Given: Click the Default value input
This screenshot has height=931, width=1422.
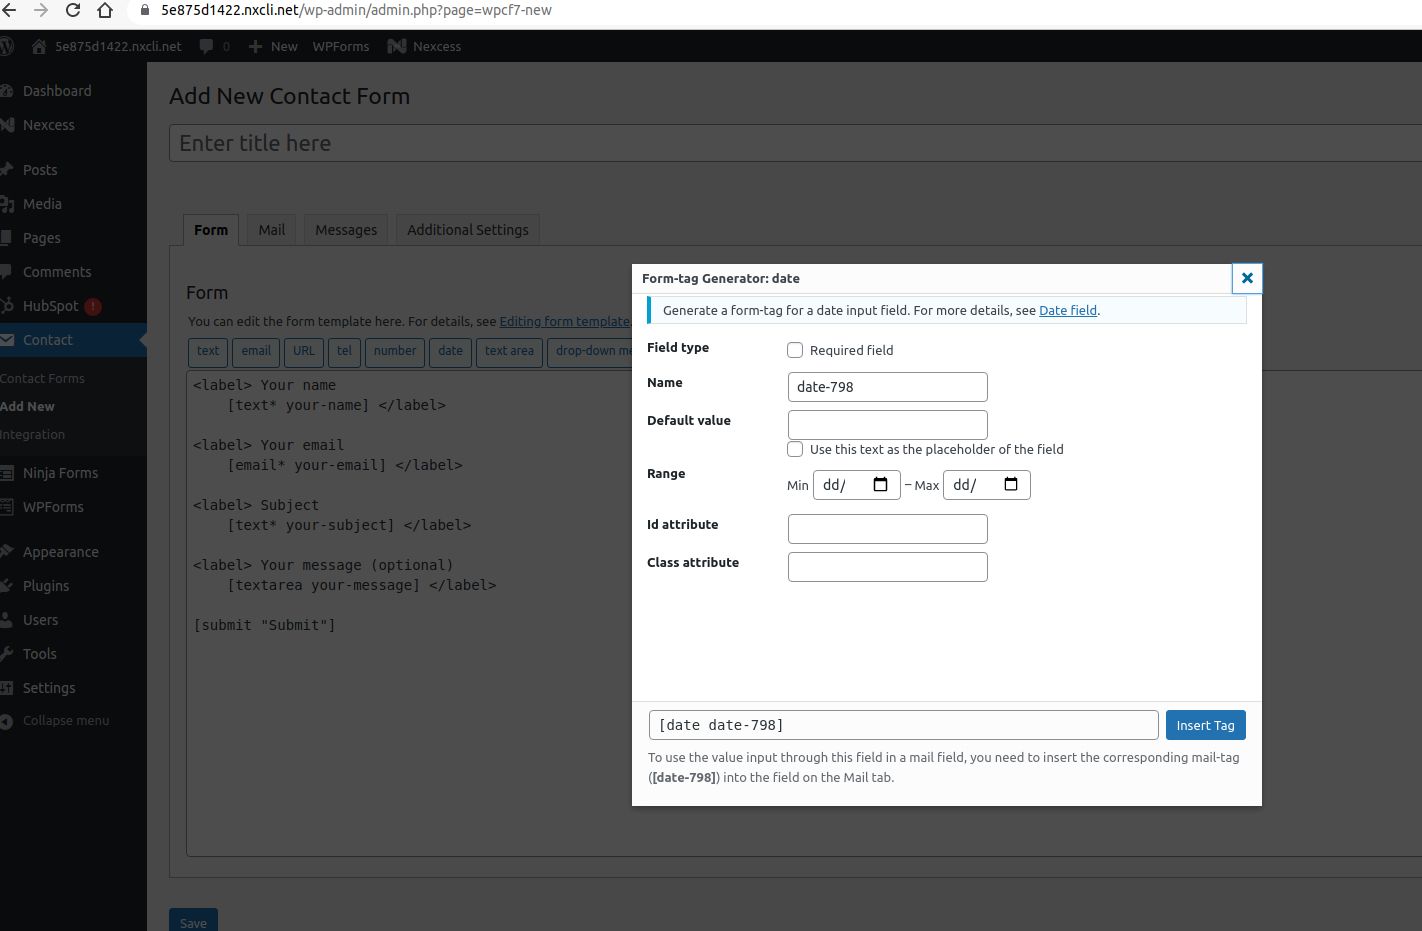Looking at the screenshot, I should pos(888,425).
